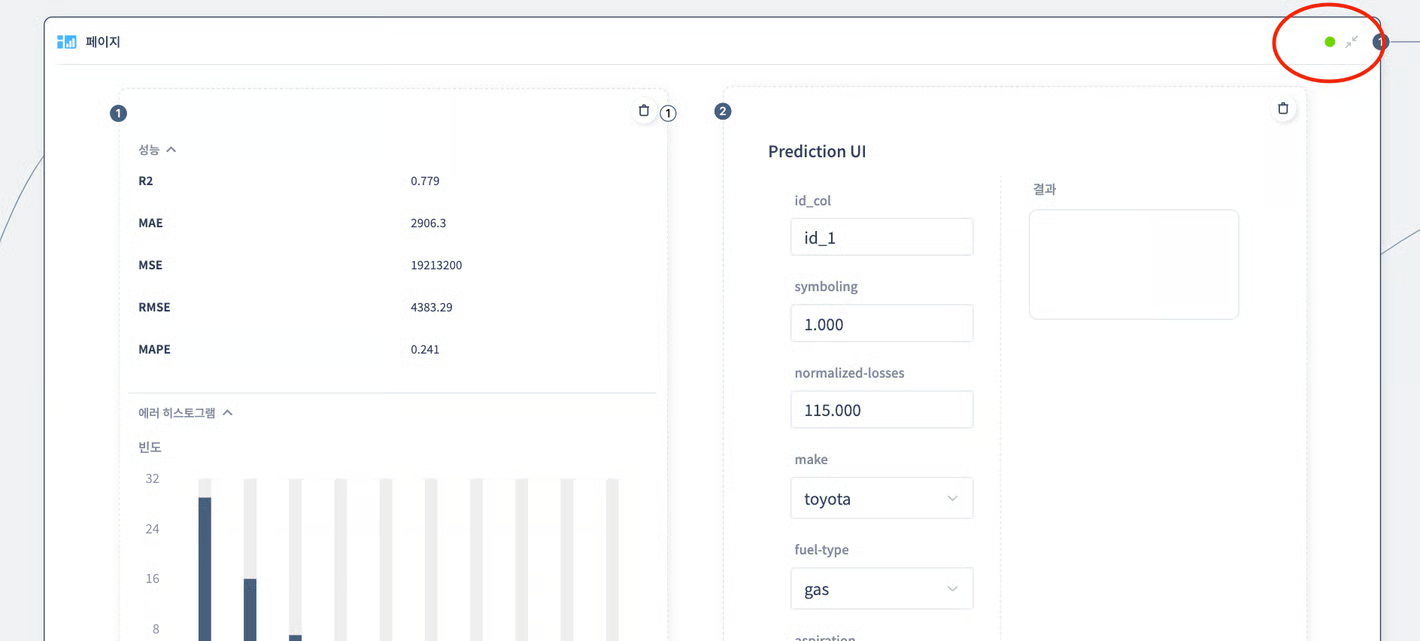
Task: Focus the normalized-losses field
Action: pos(881,410)
